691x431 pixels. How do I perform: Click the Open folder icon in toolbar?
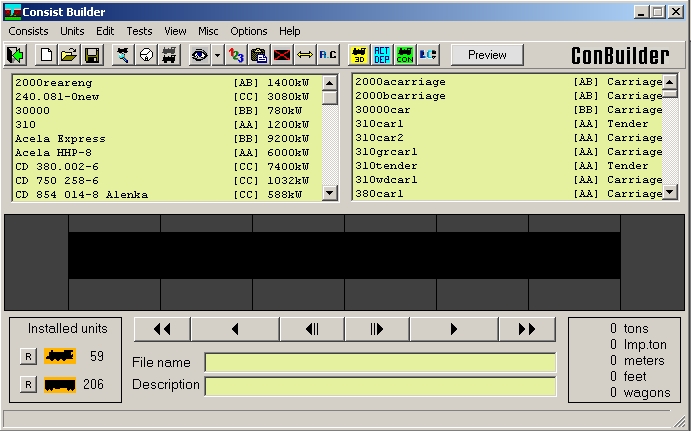68,55
